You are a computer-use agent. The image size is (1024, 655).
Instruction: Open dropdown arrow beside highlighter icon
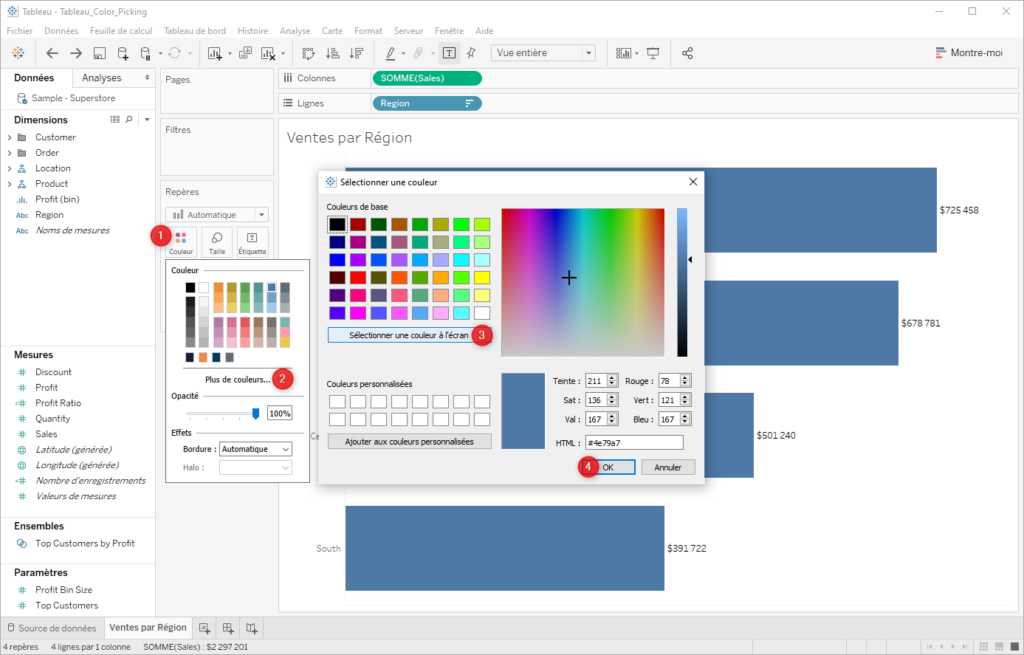(403, 54)
